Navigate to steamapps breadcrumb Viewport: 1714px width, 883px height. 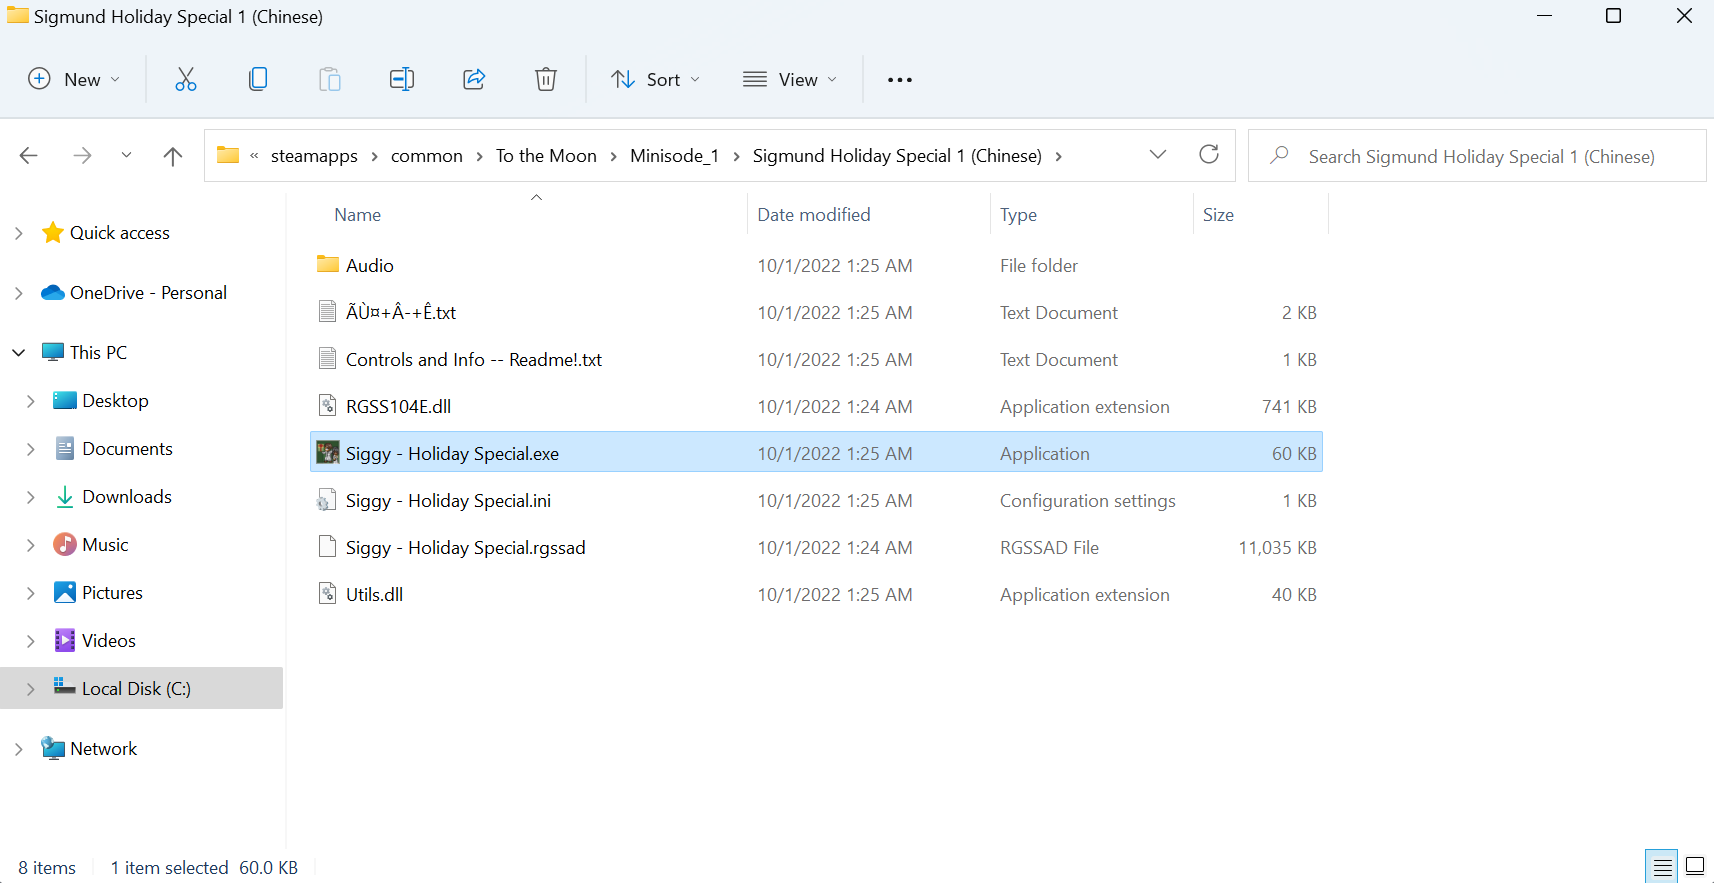point(314,156)
